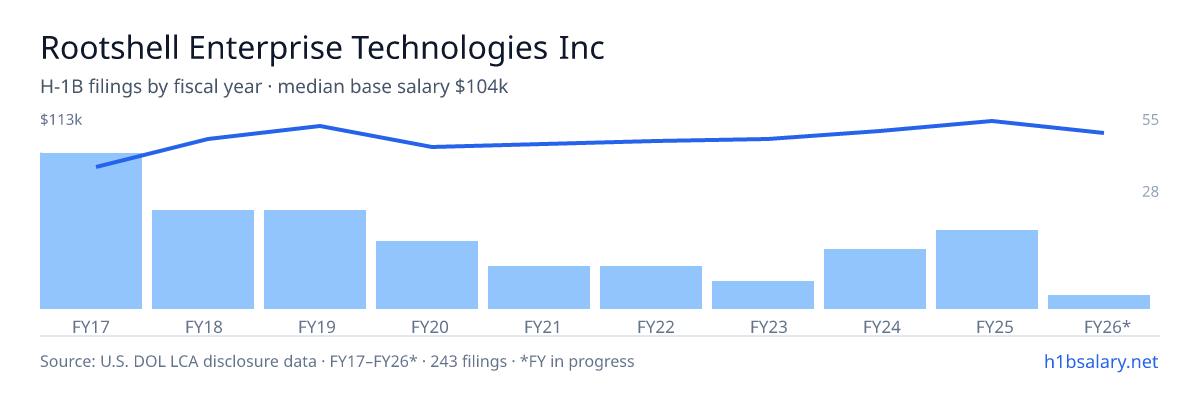Image resolution: width=1200 pixels, height=400 pixels.
Task: Select the $113k axis label
Action: [x=61, y=120]
